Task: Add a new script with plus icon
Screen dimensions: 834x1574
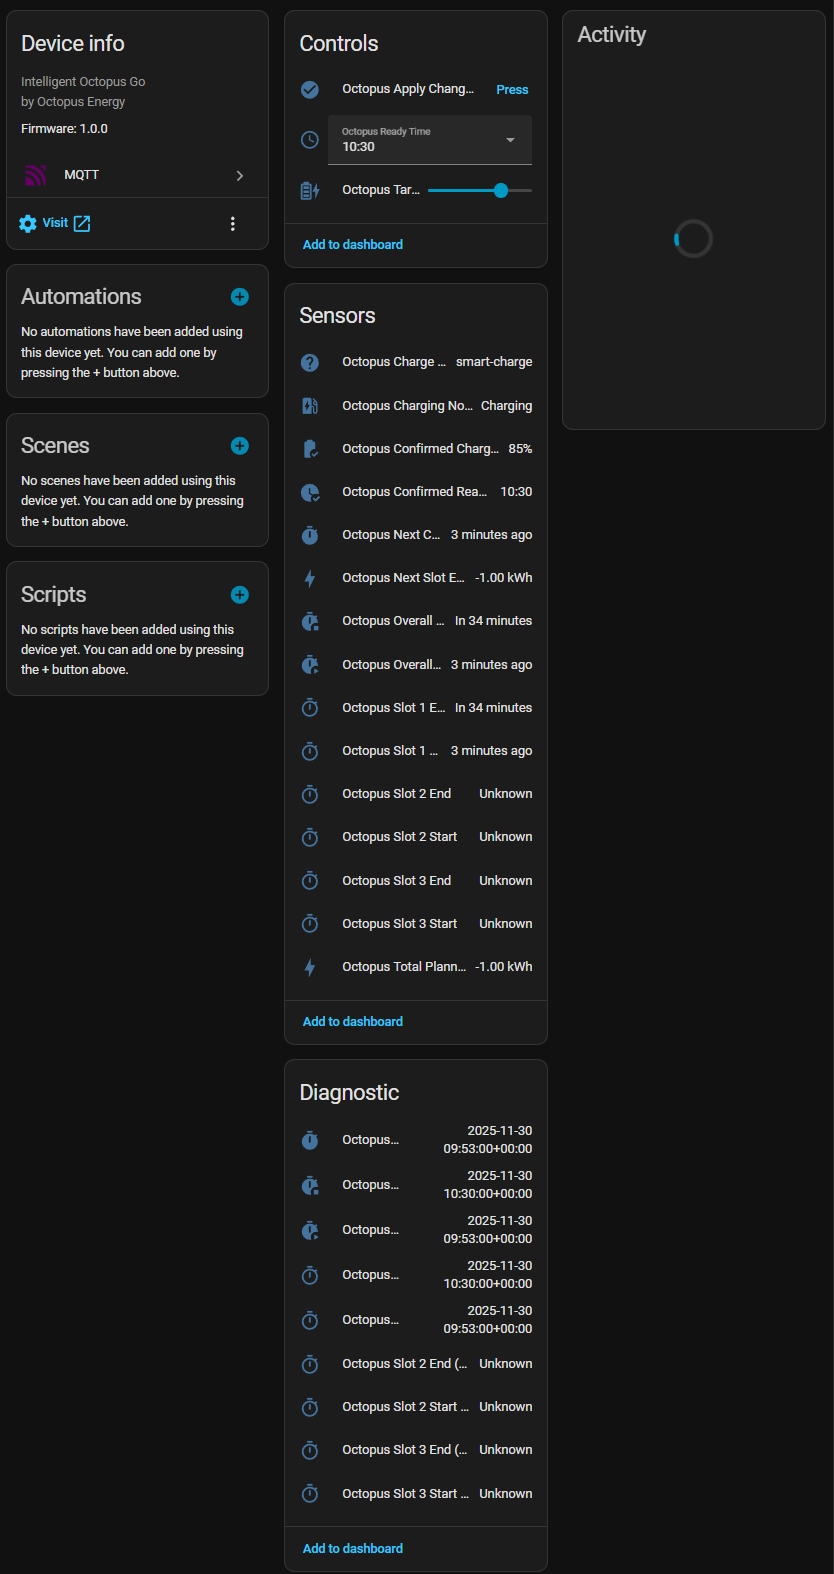Action: pos(240,595)
